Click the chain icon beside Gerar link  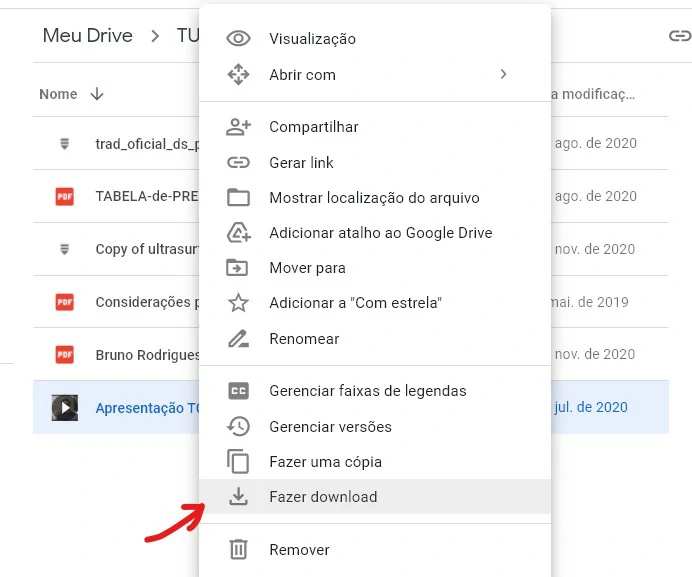tap(238, 162)
